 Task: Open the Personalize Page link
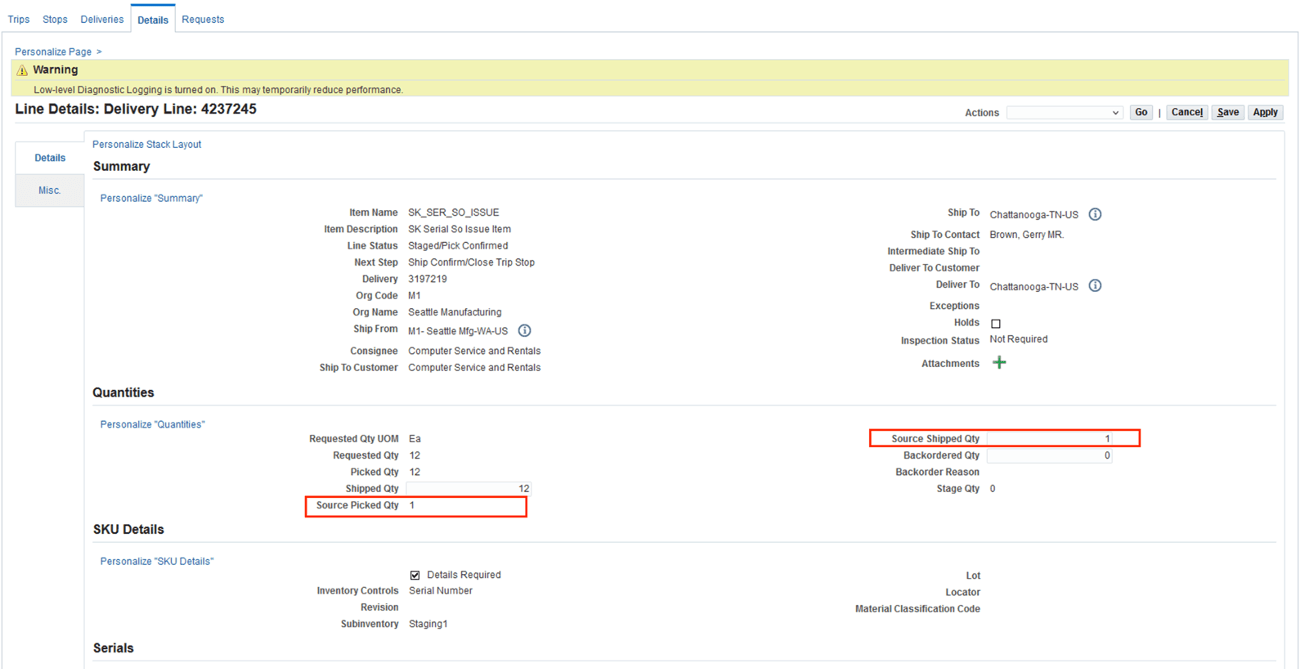[x=53, y=51]
